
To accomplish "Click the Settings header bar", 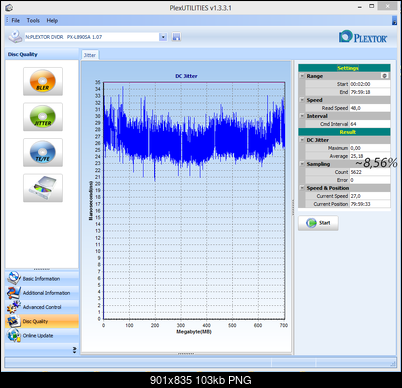I will pos(344,68).
